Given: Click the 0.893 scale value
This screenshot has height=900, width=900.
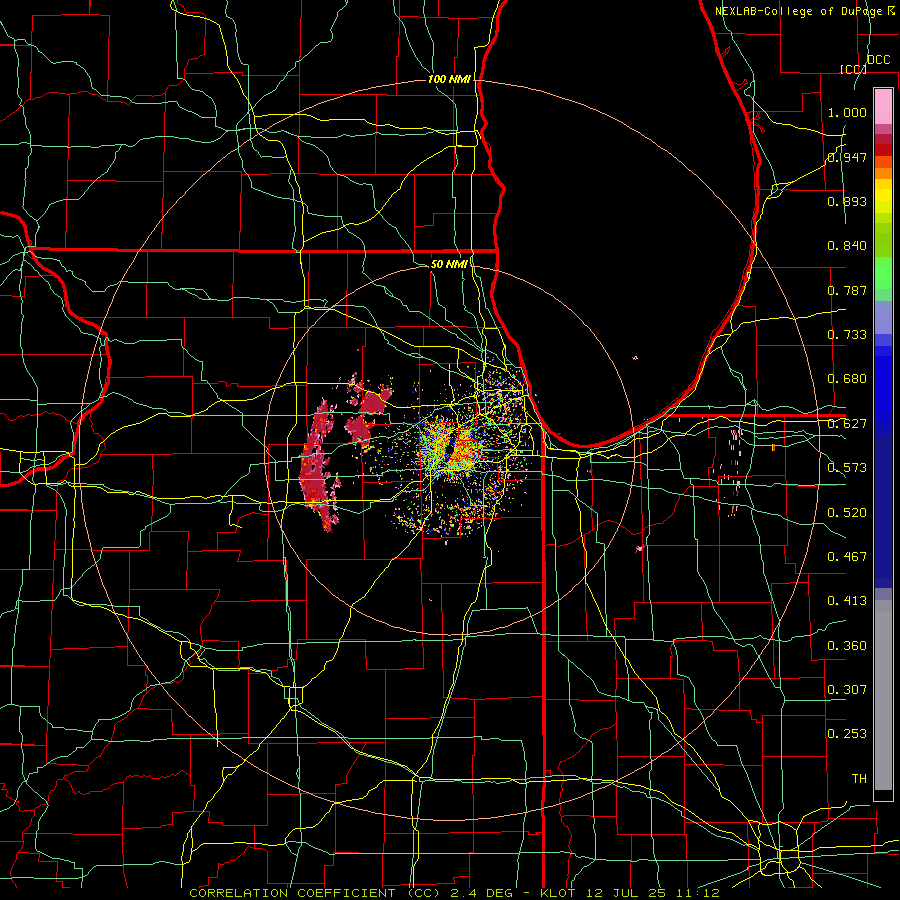Looking at the screenshot, I should pos(847,201).
